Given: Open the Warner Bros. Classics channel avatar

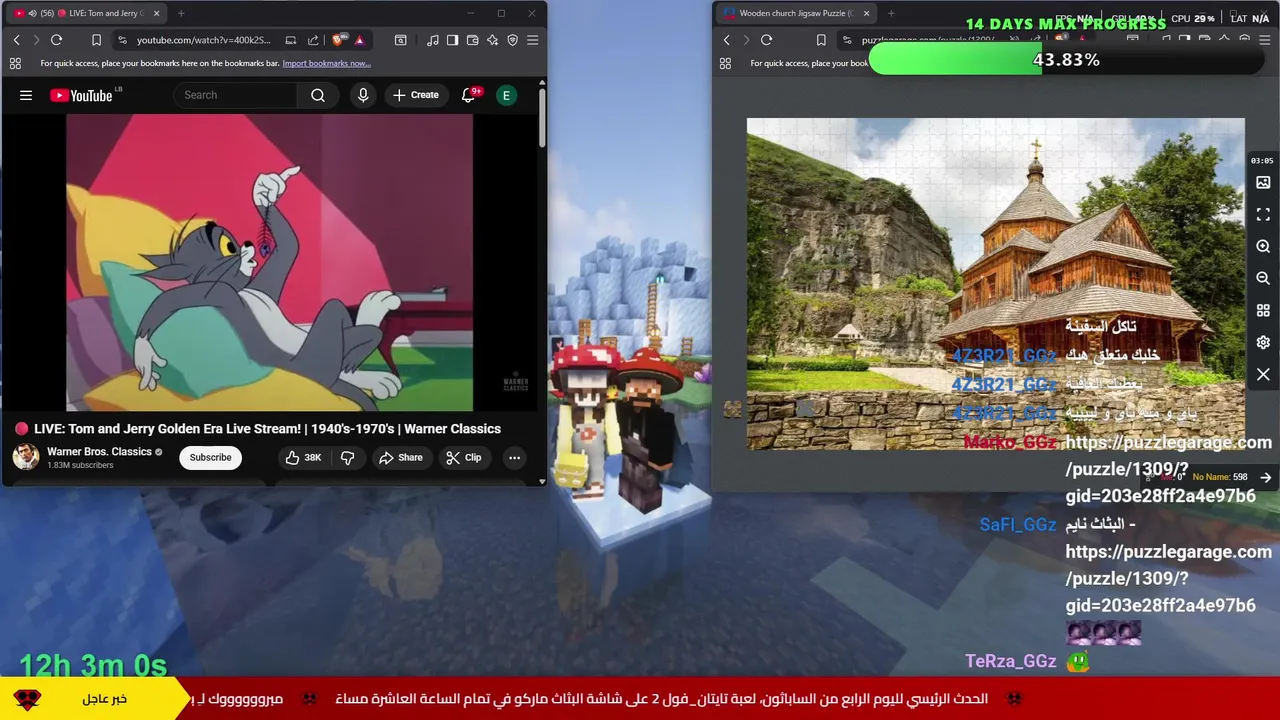Looking at the screenshot, I should tap(26, 457).
